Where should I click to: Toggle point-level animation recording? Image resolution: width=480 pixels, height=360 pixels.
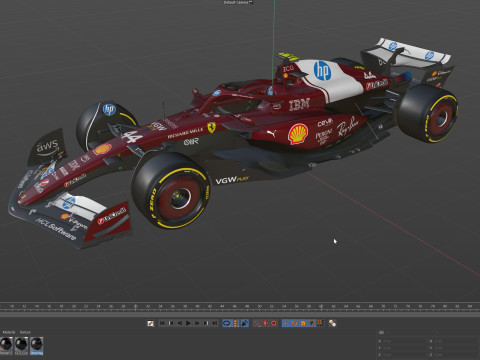(x=320, y=323)
